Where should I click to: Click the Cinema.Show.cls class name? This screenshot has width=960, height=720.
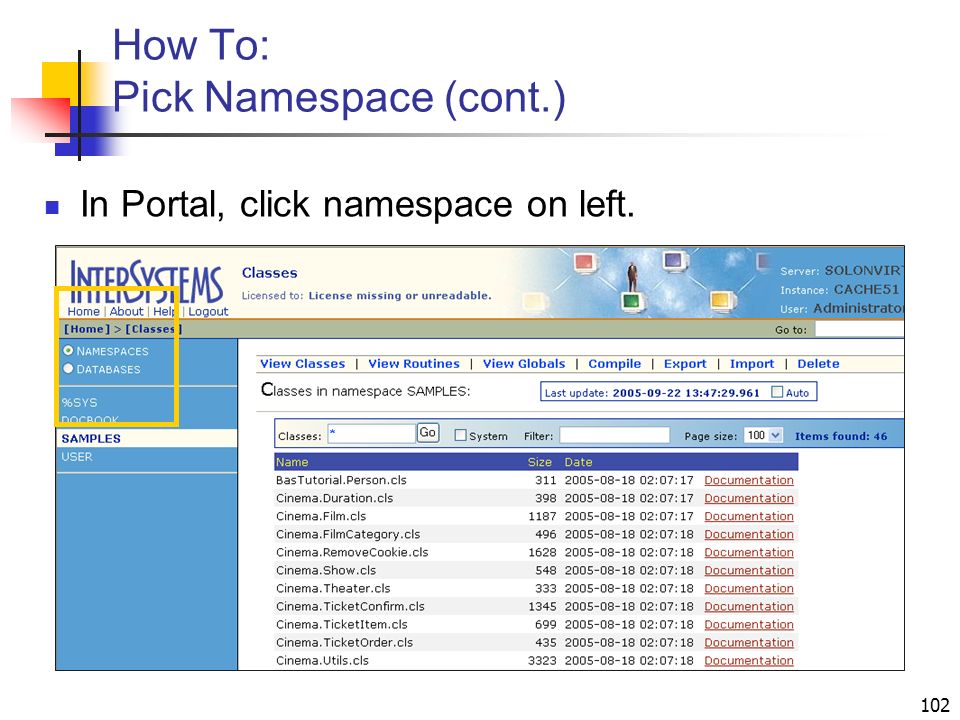click(326, 571)
